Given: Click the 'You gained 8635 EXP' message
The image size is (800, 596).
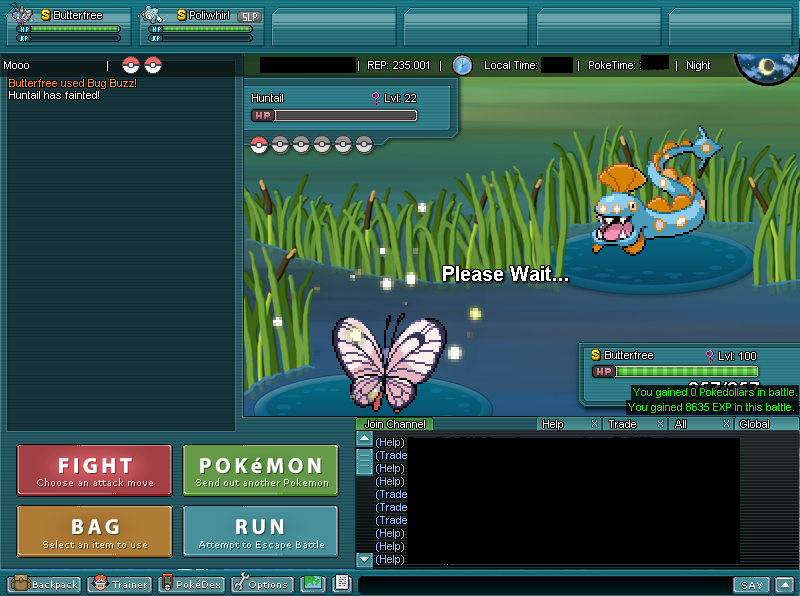Looking at the screenshot, I should point(711,407).
